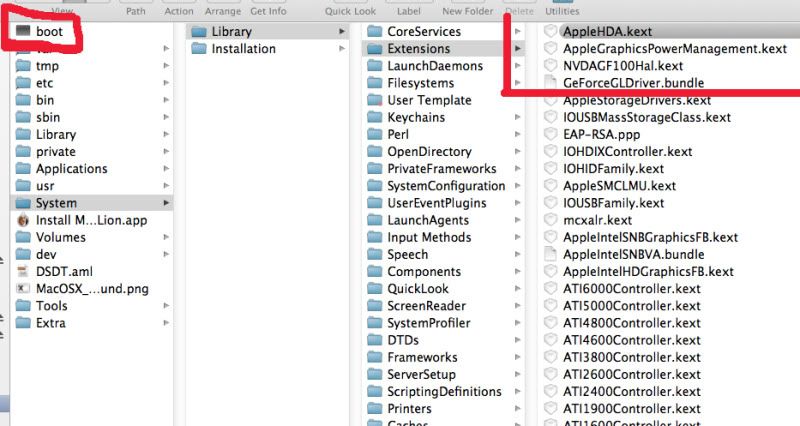Click icon of Library folder listed above Installation

(199, 32)
